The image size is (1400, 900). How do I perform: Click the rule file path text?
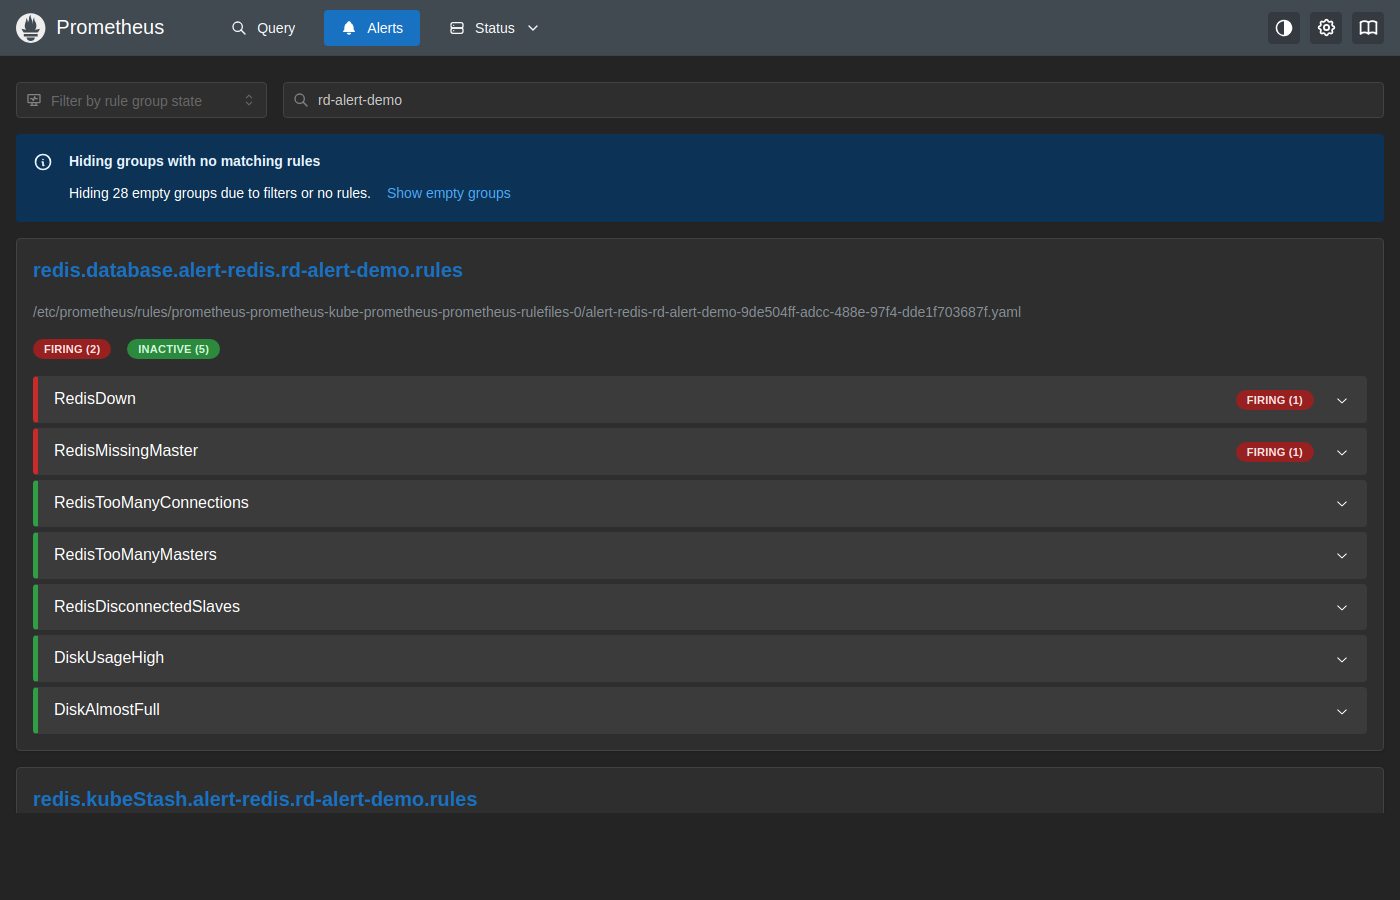click(x=527, y=312)
